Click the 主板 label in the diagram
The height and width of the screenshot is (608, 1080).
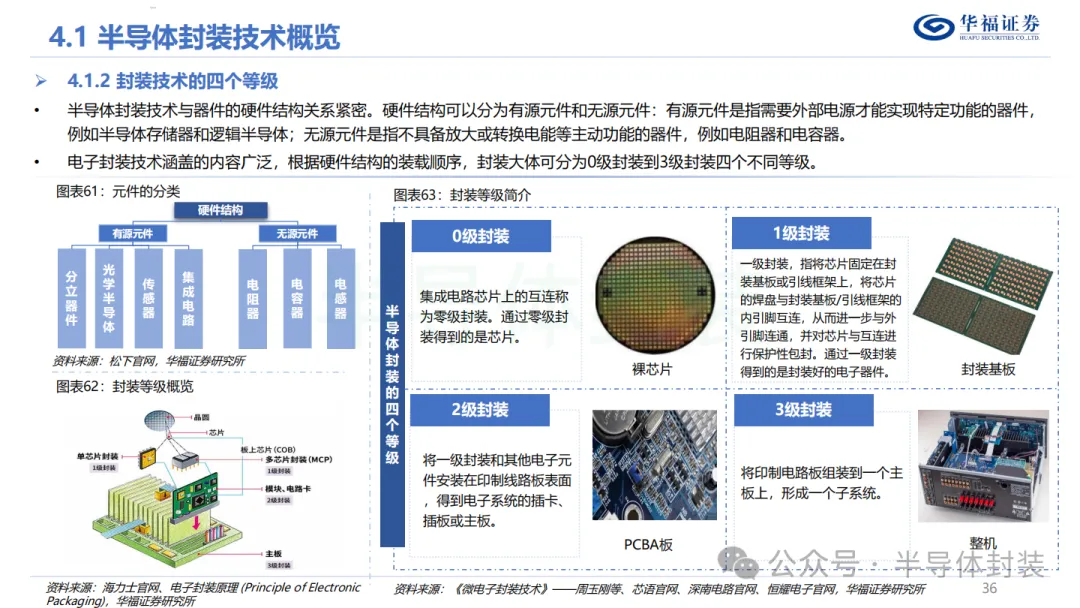coord(273,554)
